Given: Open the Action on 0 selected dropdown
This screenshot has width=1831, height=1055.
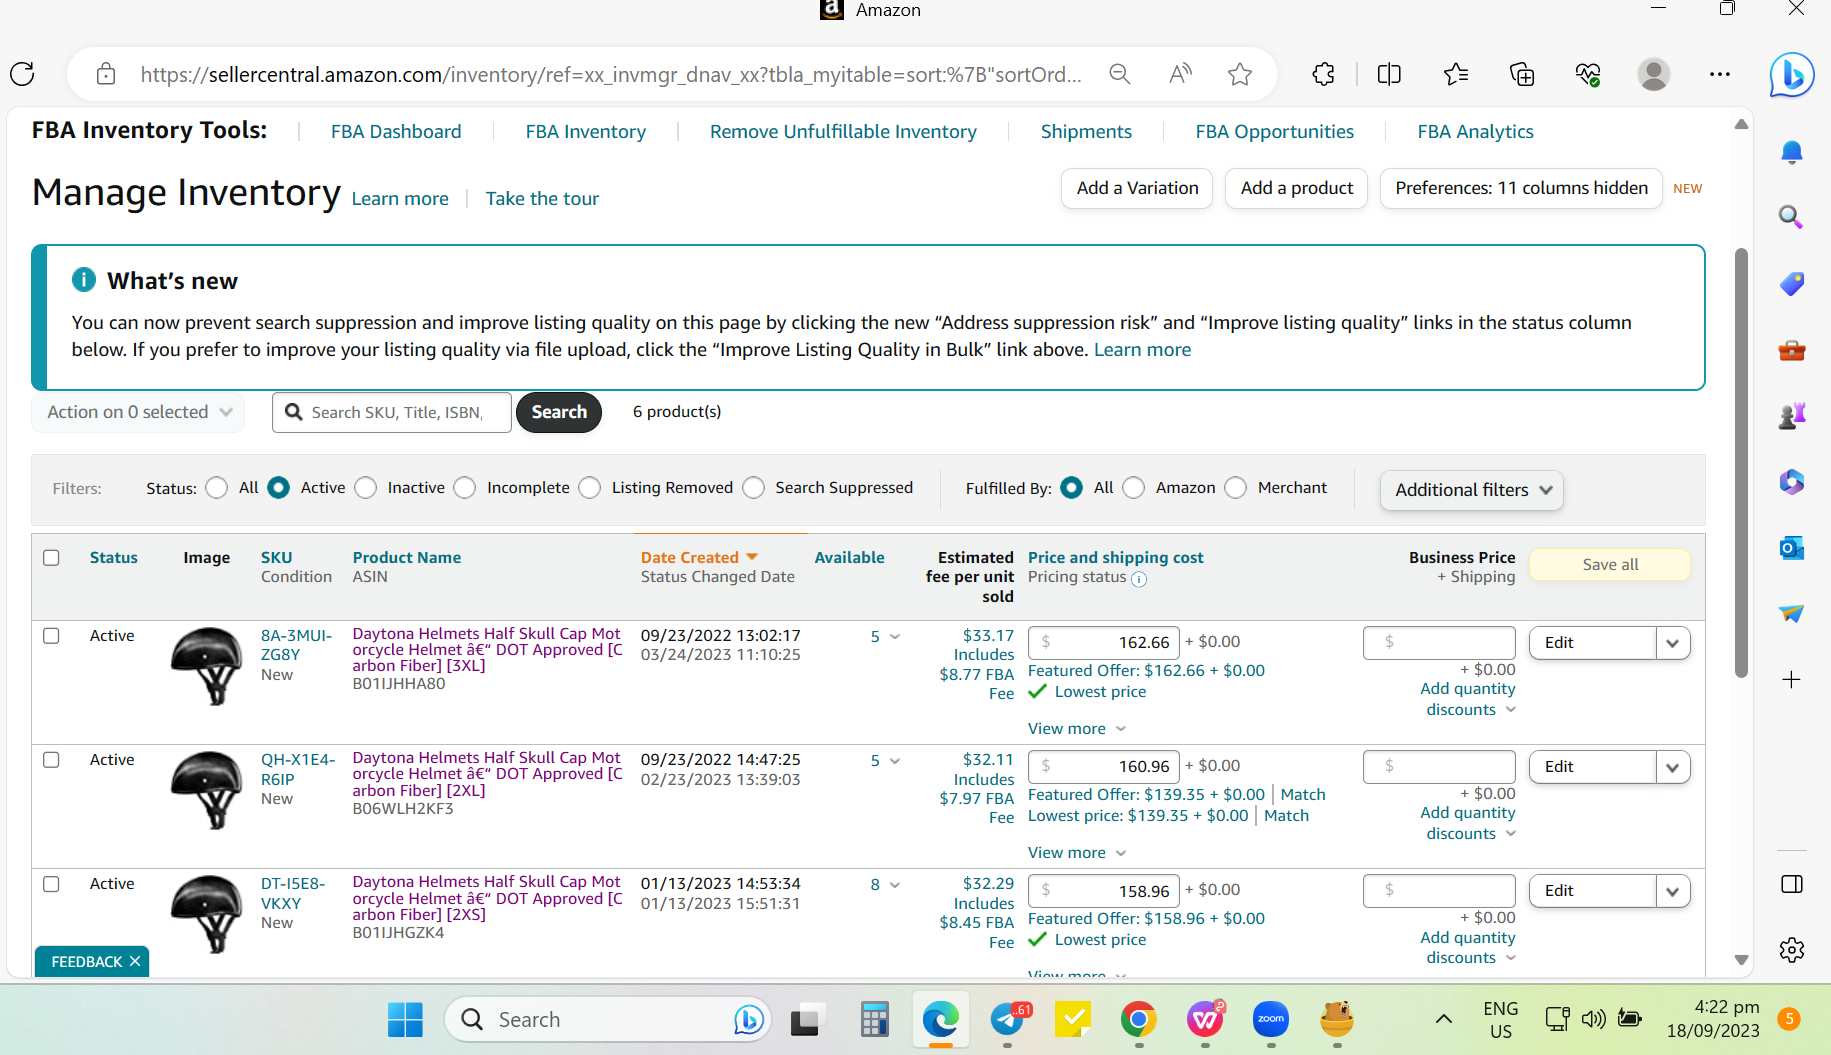Looking at the screenshot, I should click(138, 412).
